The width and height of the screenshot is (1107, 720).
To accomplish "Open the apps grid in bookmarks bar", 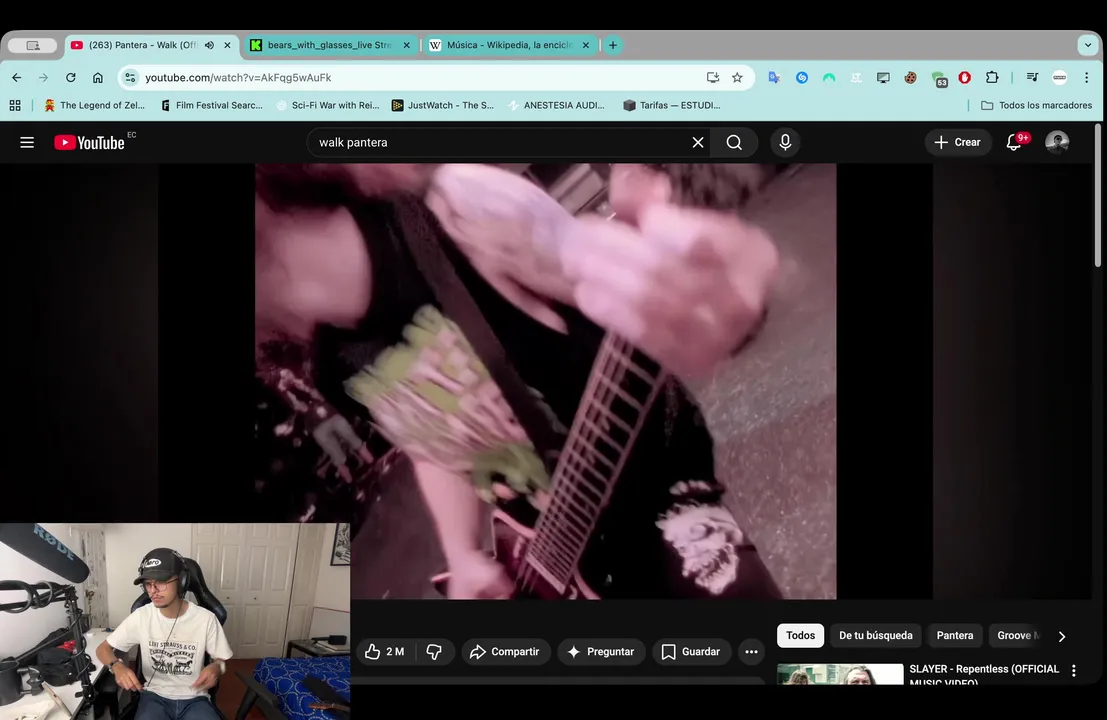I will point(15,105).
